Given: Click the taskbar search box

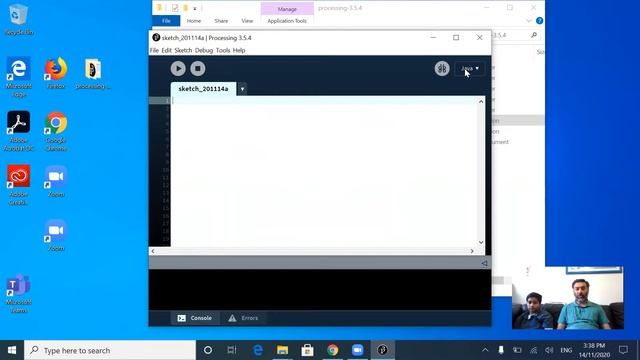Looking at the screenshot, I should click(x=110, y=350).
